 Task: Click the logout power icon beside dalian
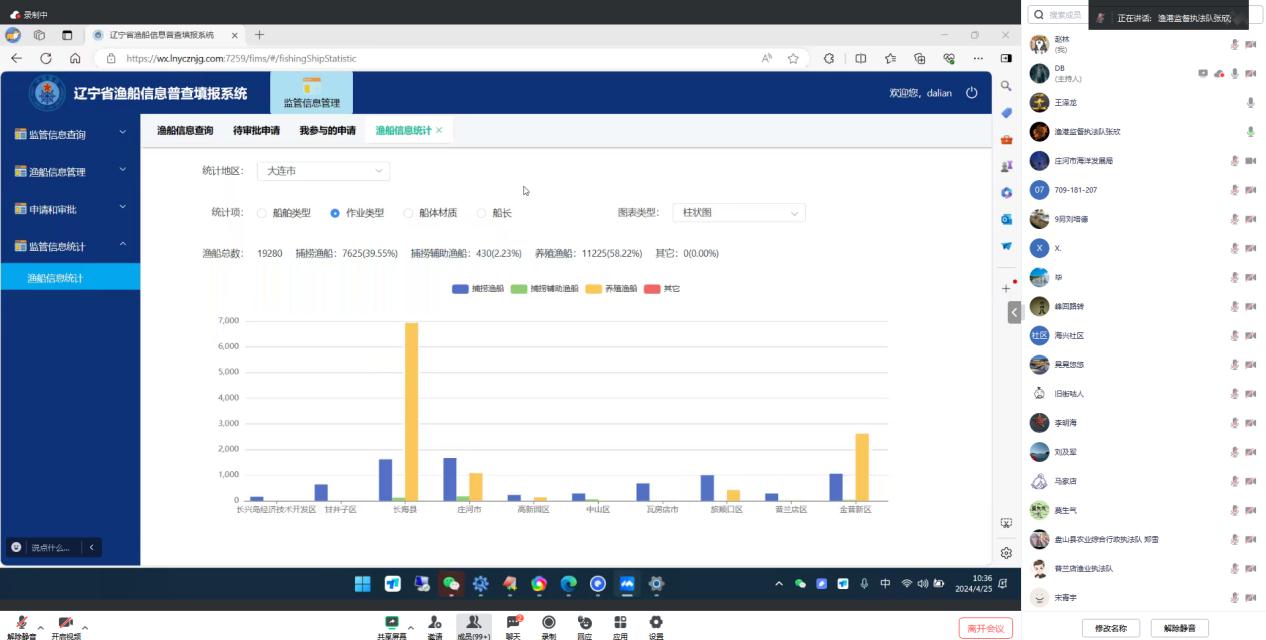pos(971,93)
